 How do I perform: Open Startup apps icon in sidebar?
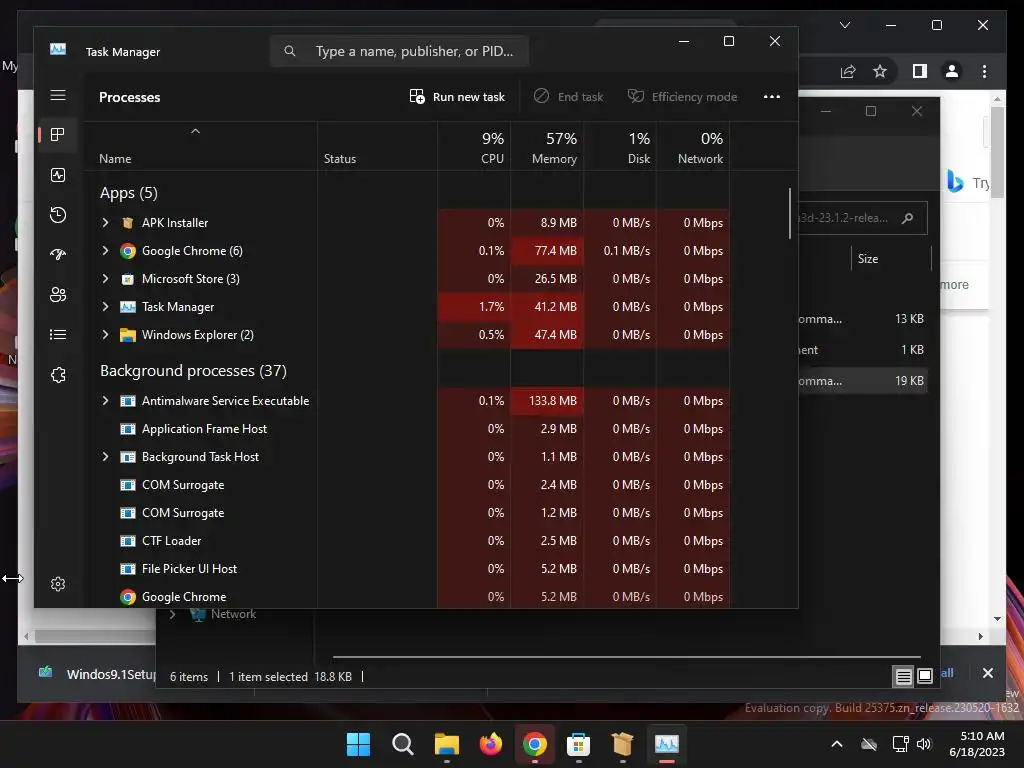click(x=57, y=255)
